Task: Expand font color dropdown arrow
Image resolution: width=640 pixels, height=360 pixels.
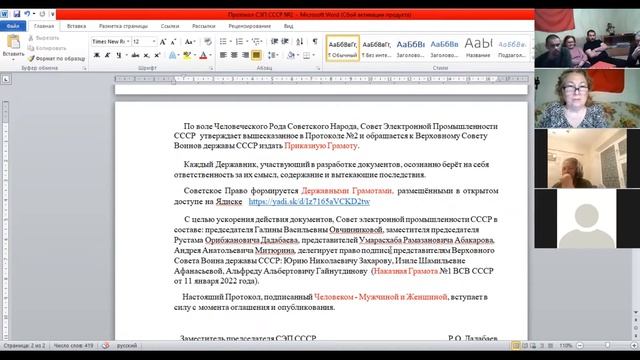Action: 211,55
